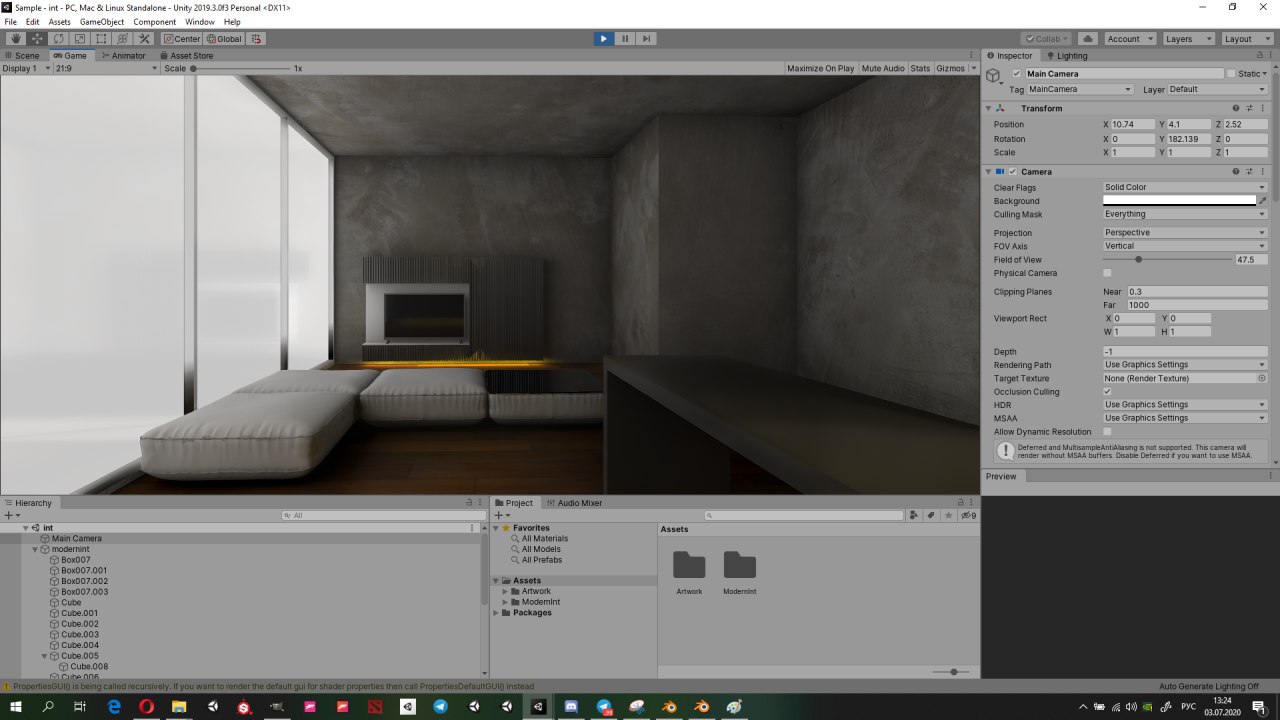
Task: Open the cloud services button
Action: click(x=1088, y=39)
